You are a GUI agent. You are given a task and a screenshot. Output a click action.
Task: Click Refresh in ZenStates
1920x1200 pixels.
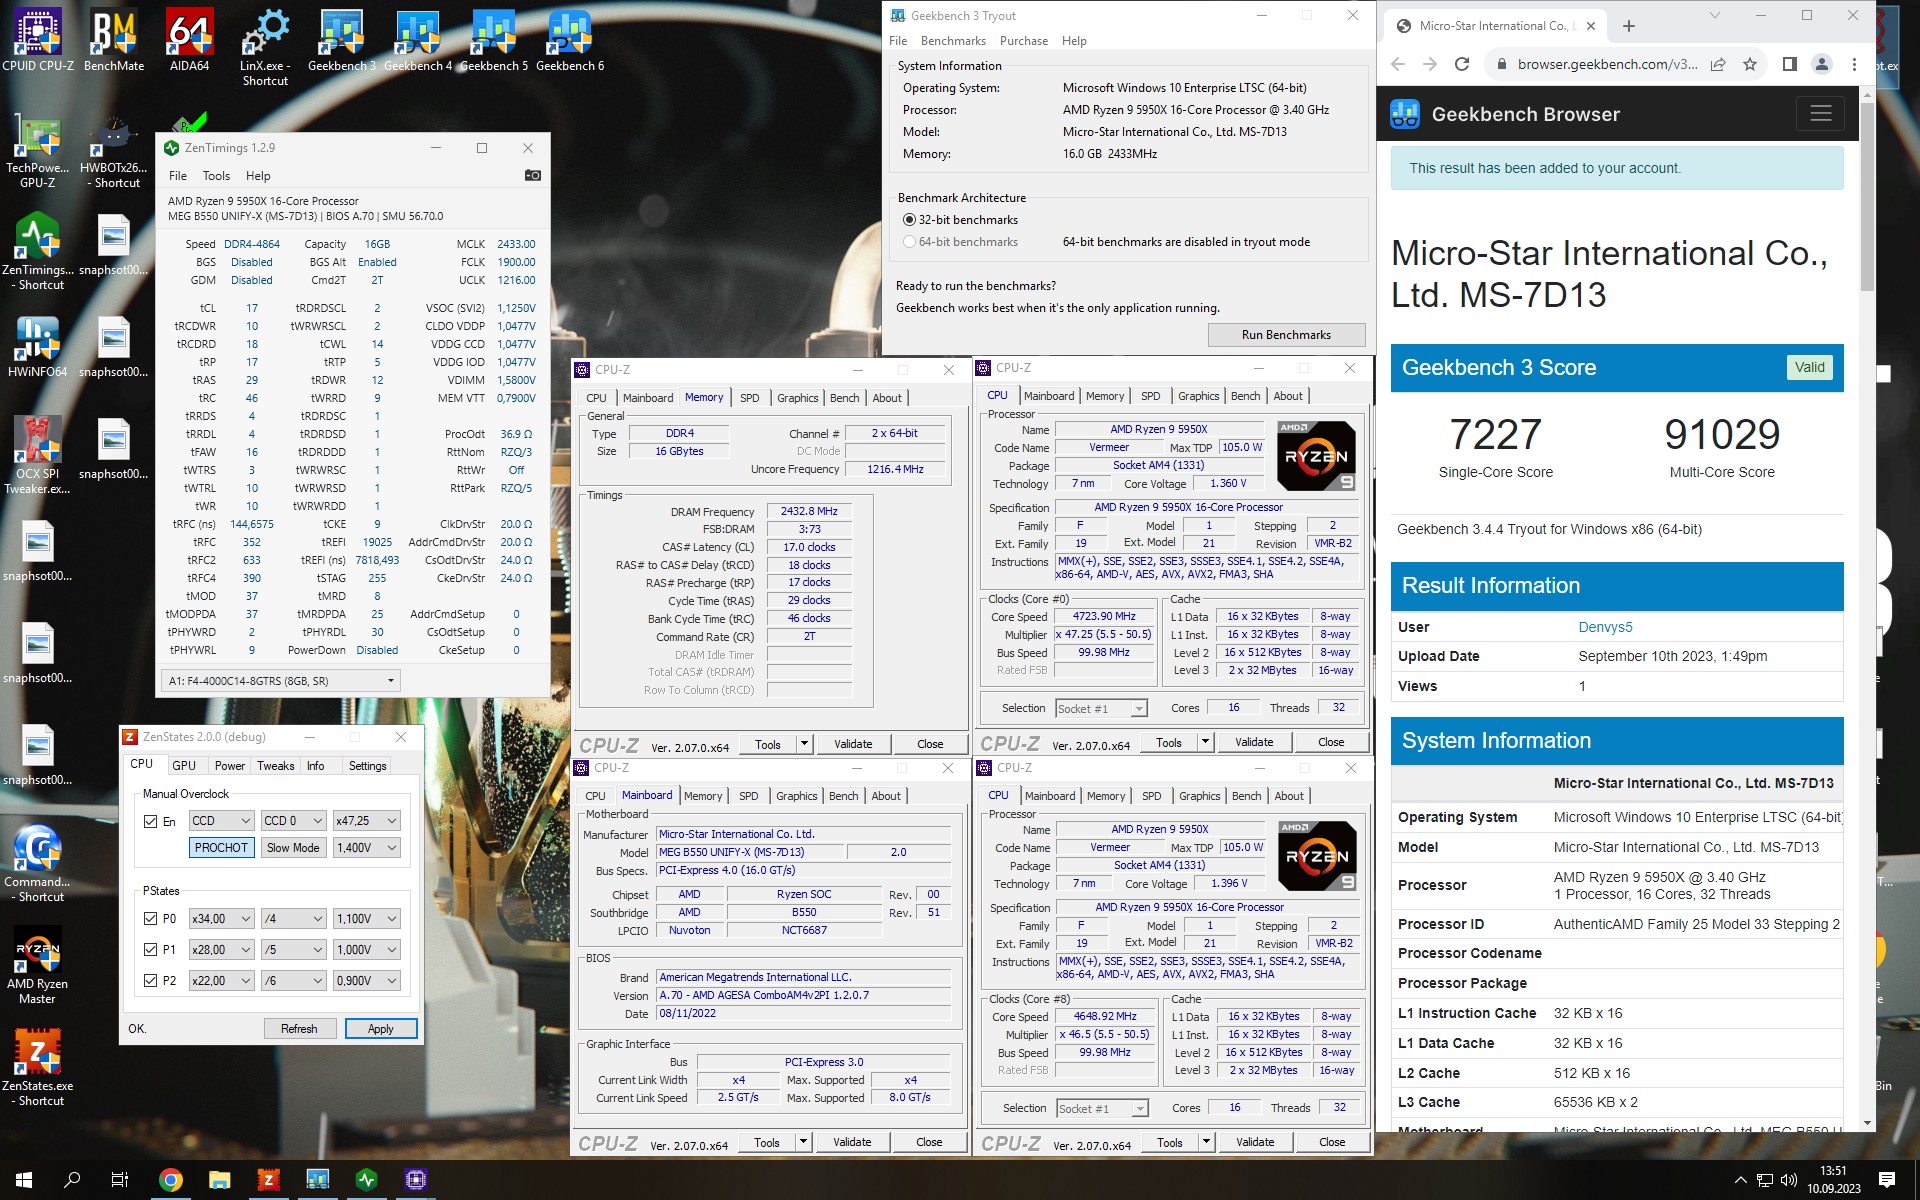coord(298,1028)
